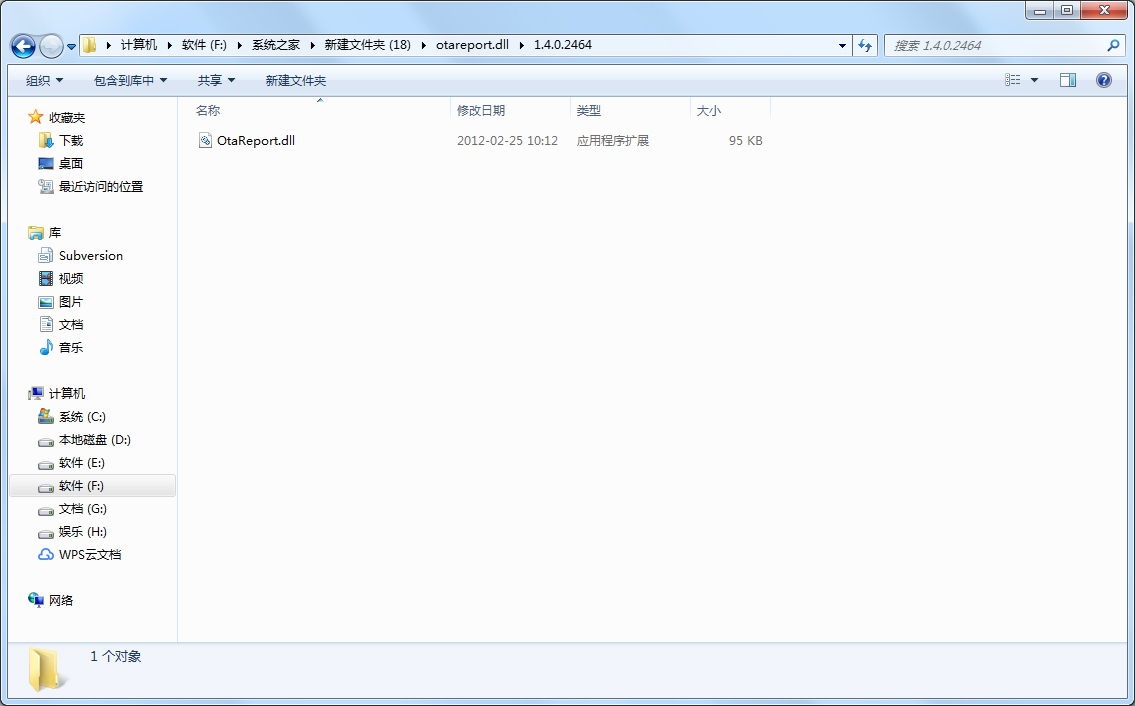The height and width of the screenshot is (706, 1135).
Task: Toggle the preview pane icon
Action: (1068, 80)
